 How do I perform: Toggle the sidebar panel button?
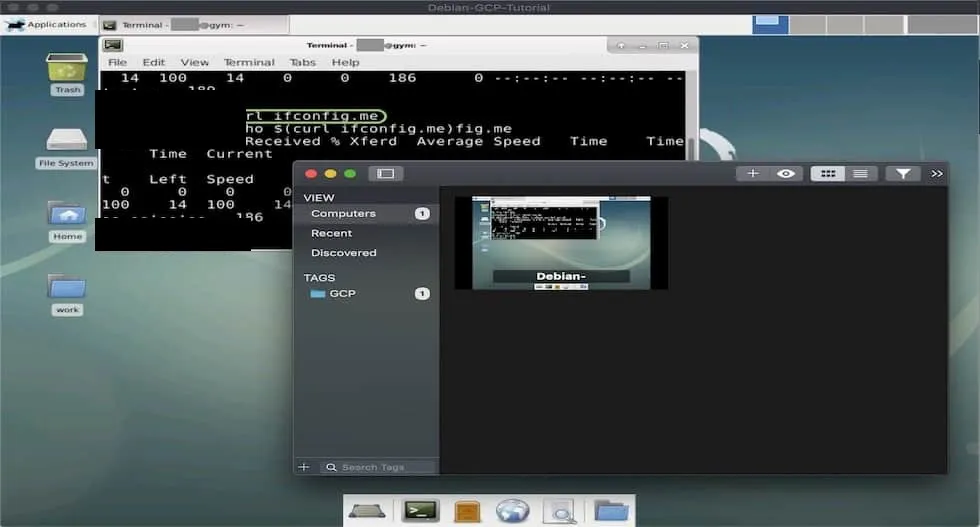point(385,173)
